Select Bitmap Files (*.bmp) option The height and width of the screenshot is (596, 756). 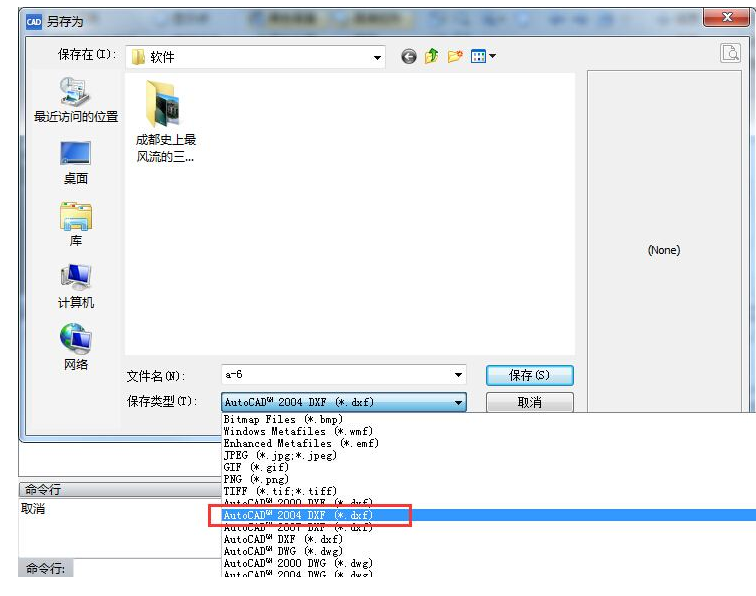[x=283, y=419]
